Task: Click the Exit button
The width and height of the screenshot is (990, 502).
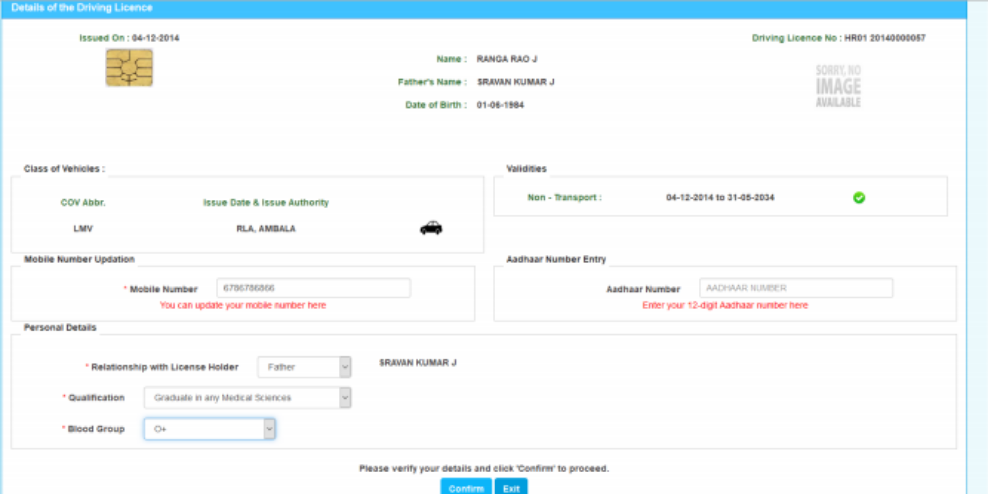Action: (x=510, y=489)
